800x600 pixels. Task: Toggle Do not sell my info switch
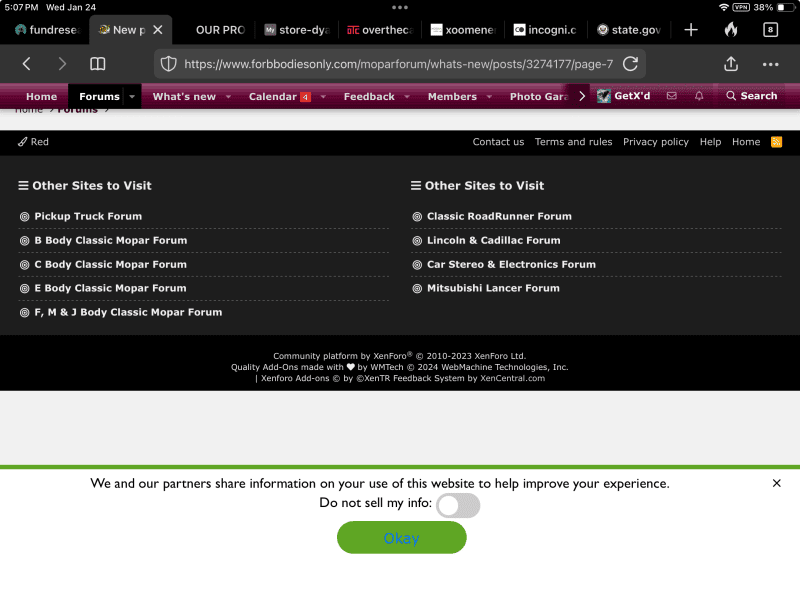pyautogui.click(x=458, y=505)
